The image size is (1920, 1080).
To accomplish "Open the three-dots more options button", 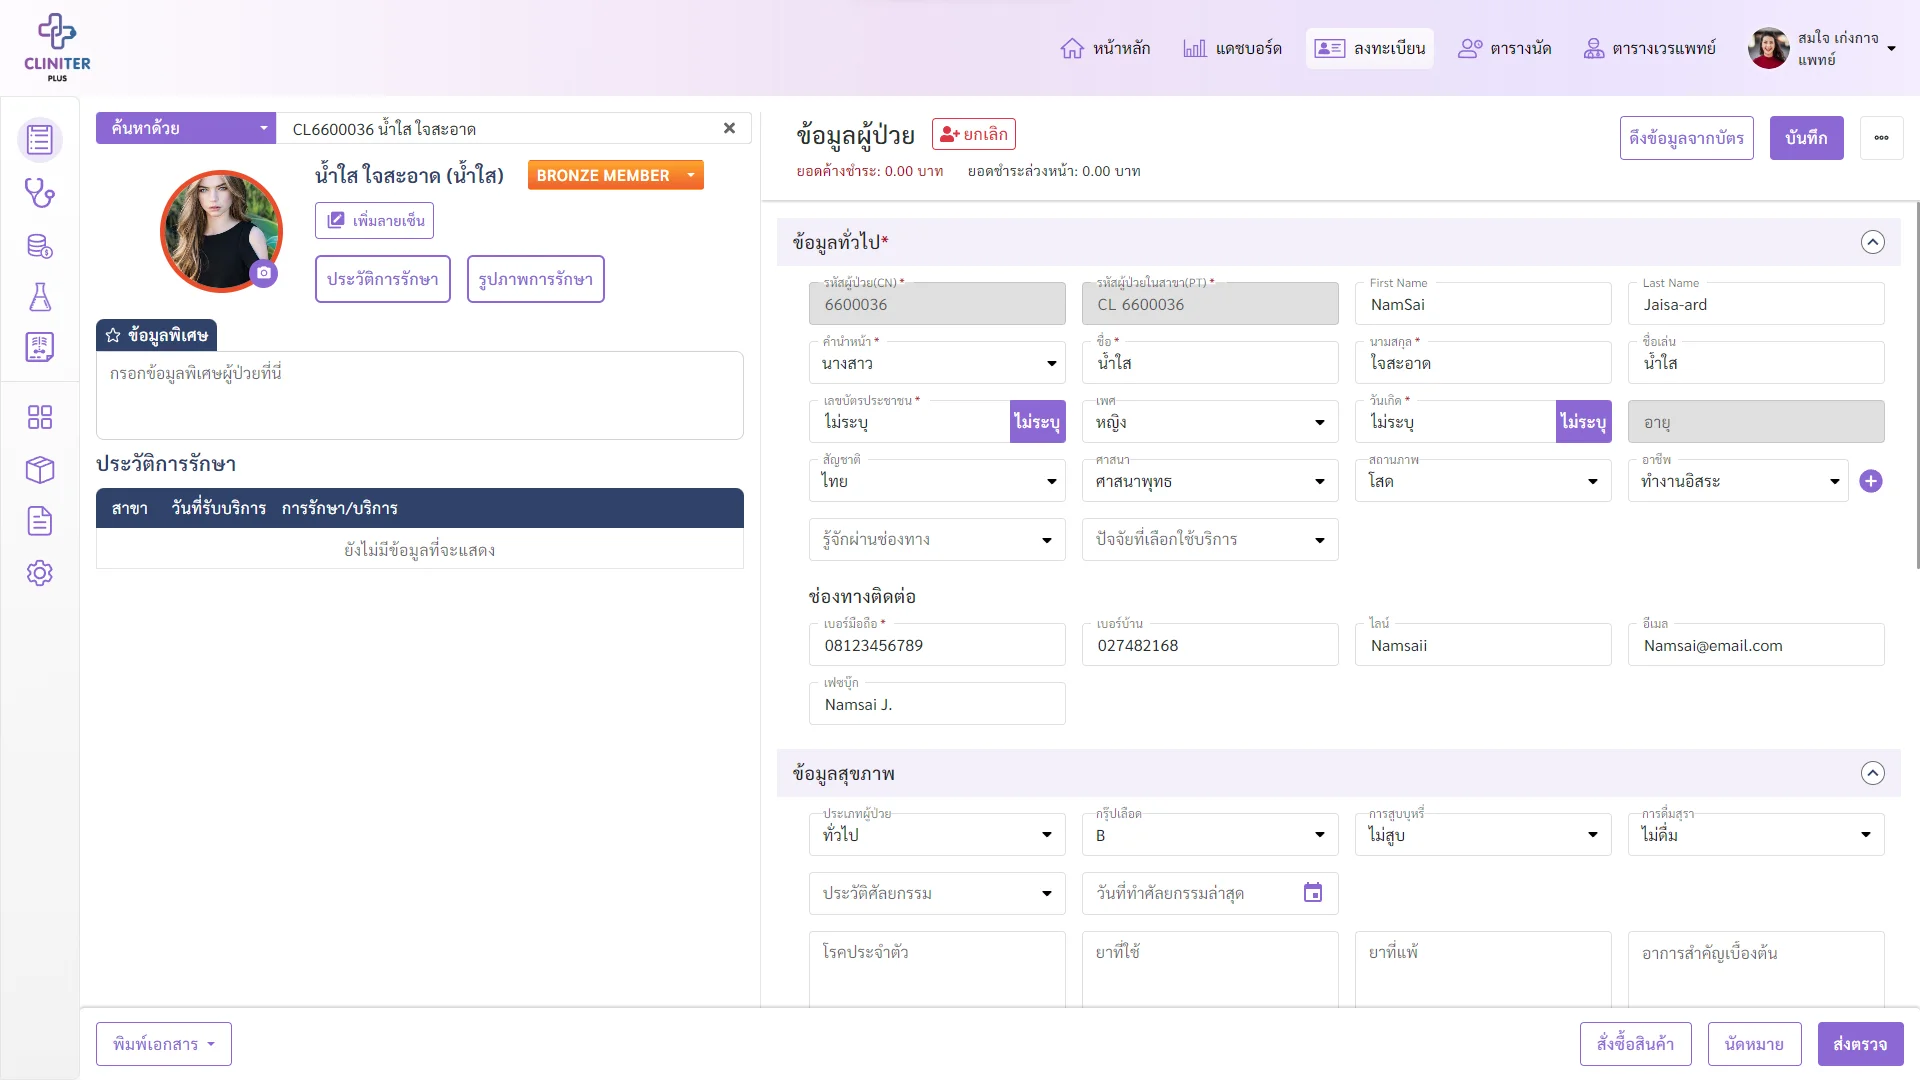I will click(x=1881, y=138).
